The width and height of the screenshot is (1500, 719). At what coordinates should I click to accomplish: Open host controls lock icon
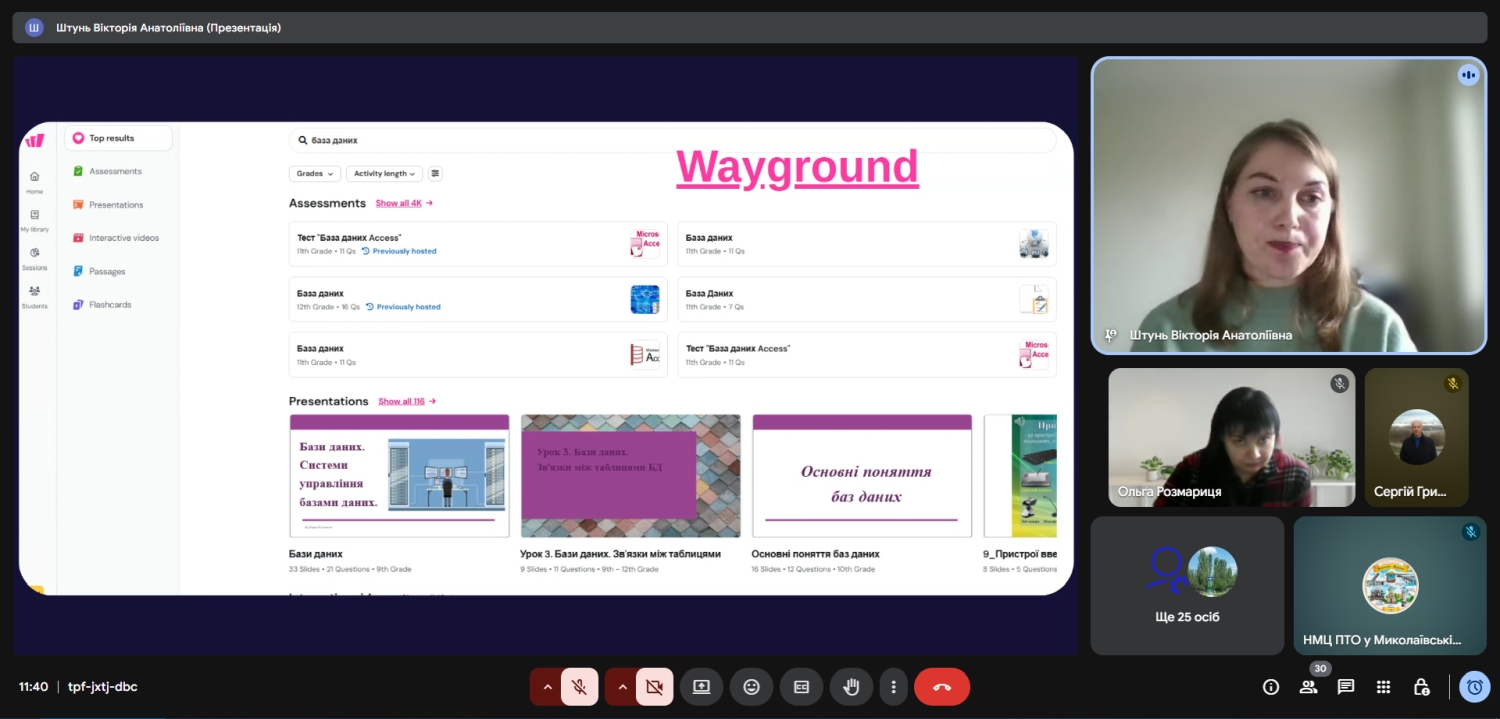click(x=1421, y=687)
